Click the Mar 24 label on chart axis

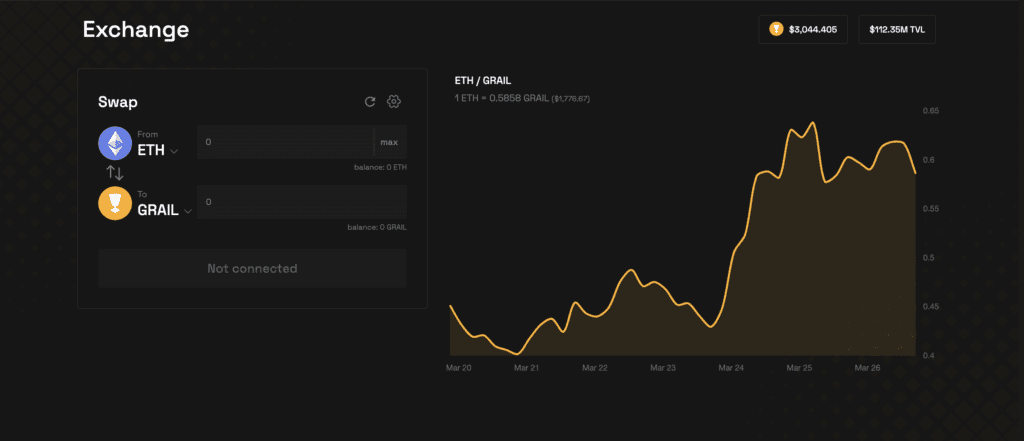pos(731,368)
